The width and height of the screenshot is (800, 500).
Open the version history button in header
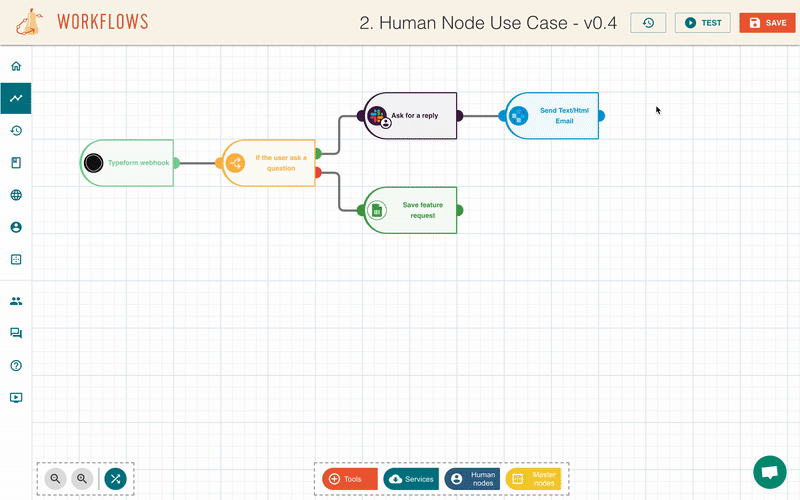click(x=648, y=23)
